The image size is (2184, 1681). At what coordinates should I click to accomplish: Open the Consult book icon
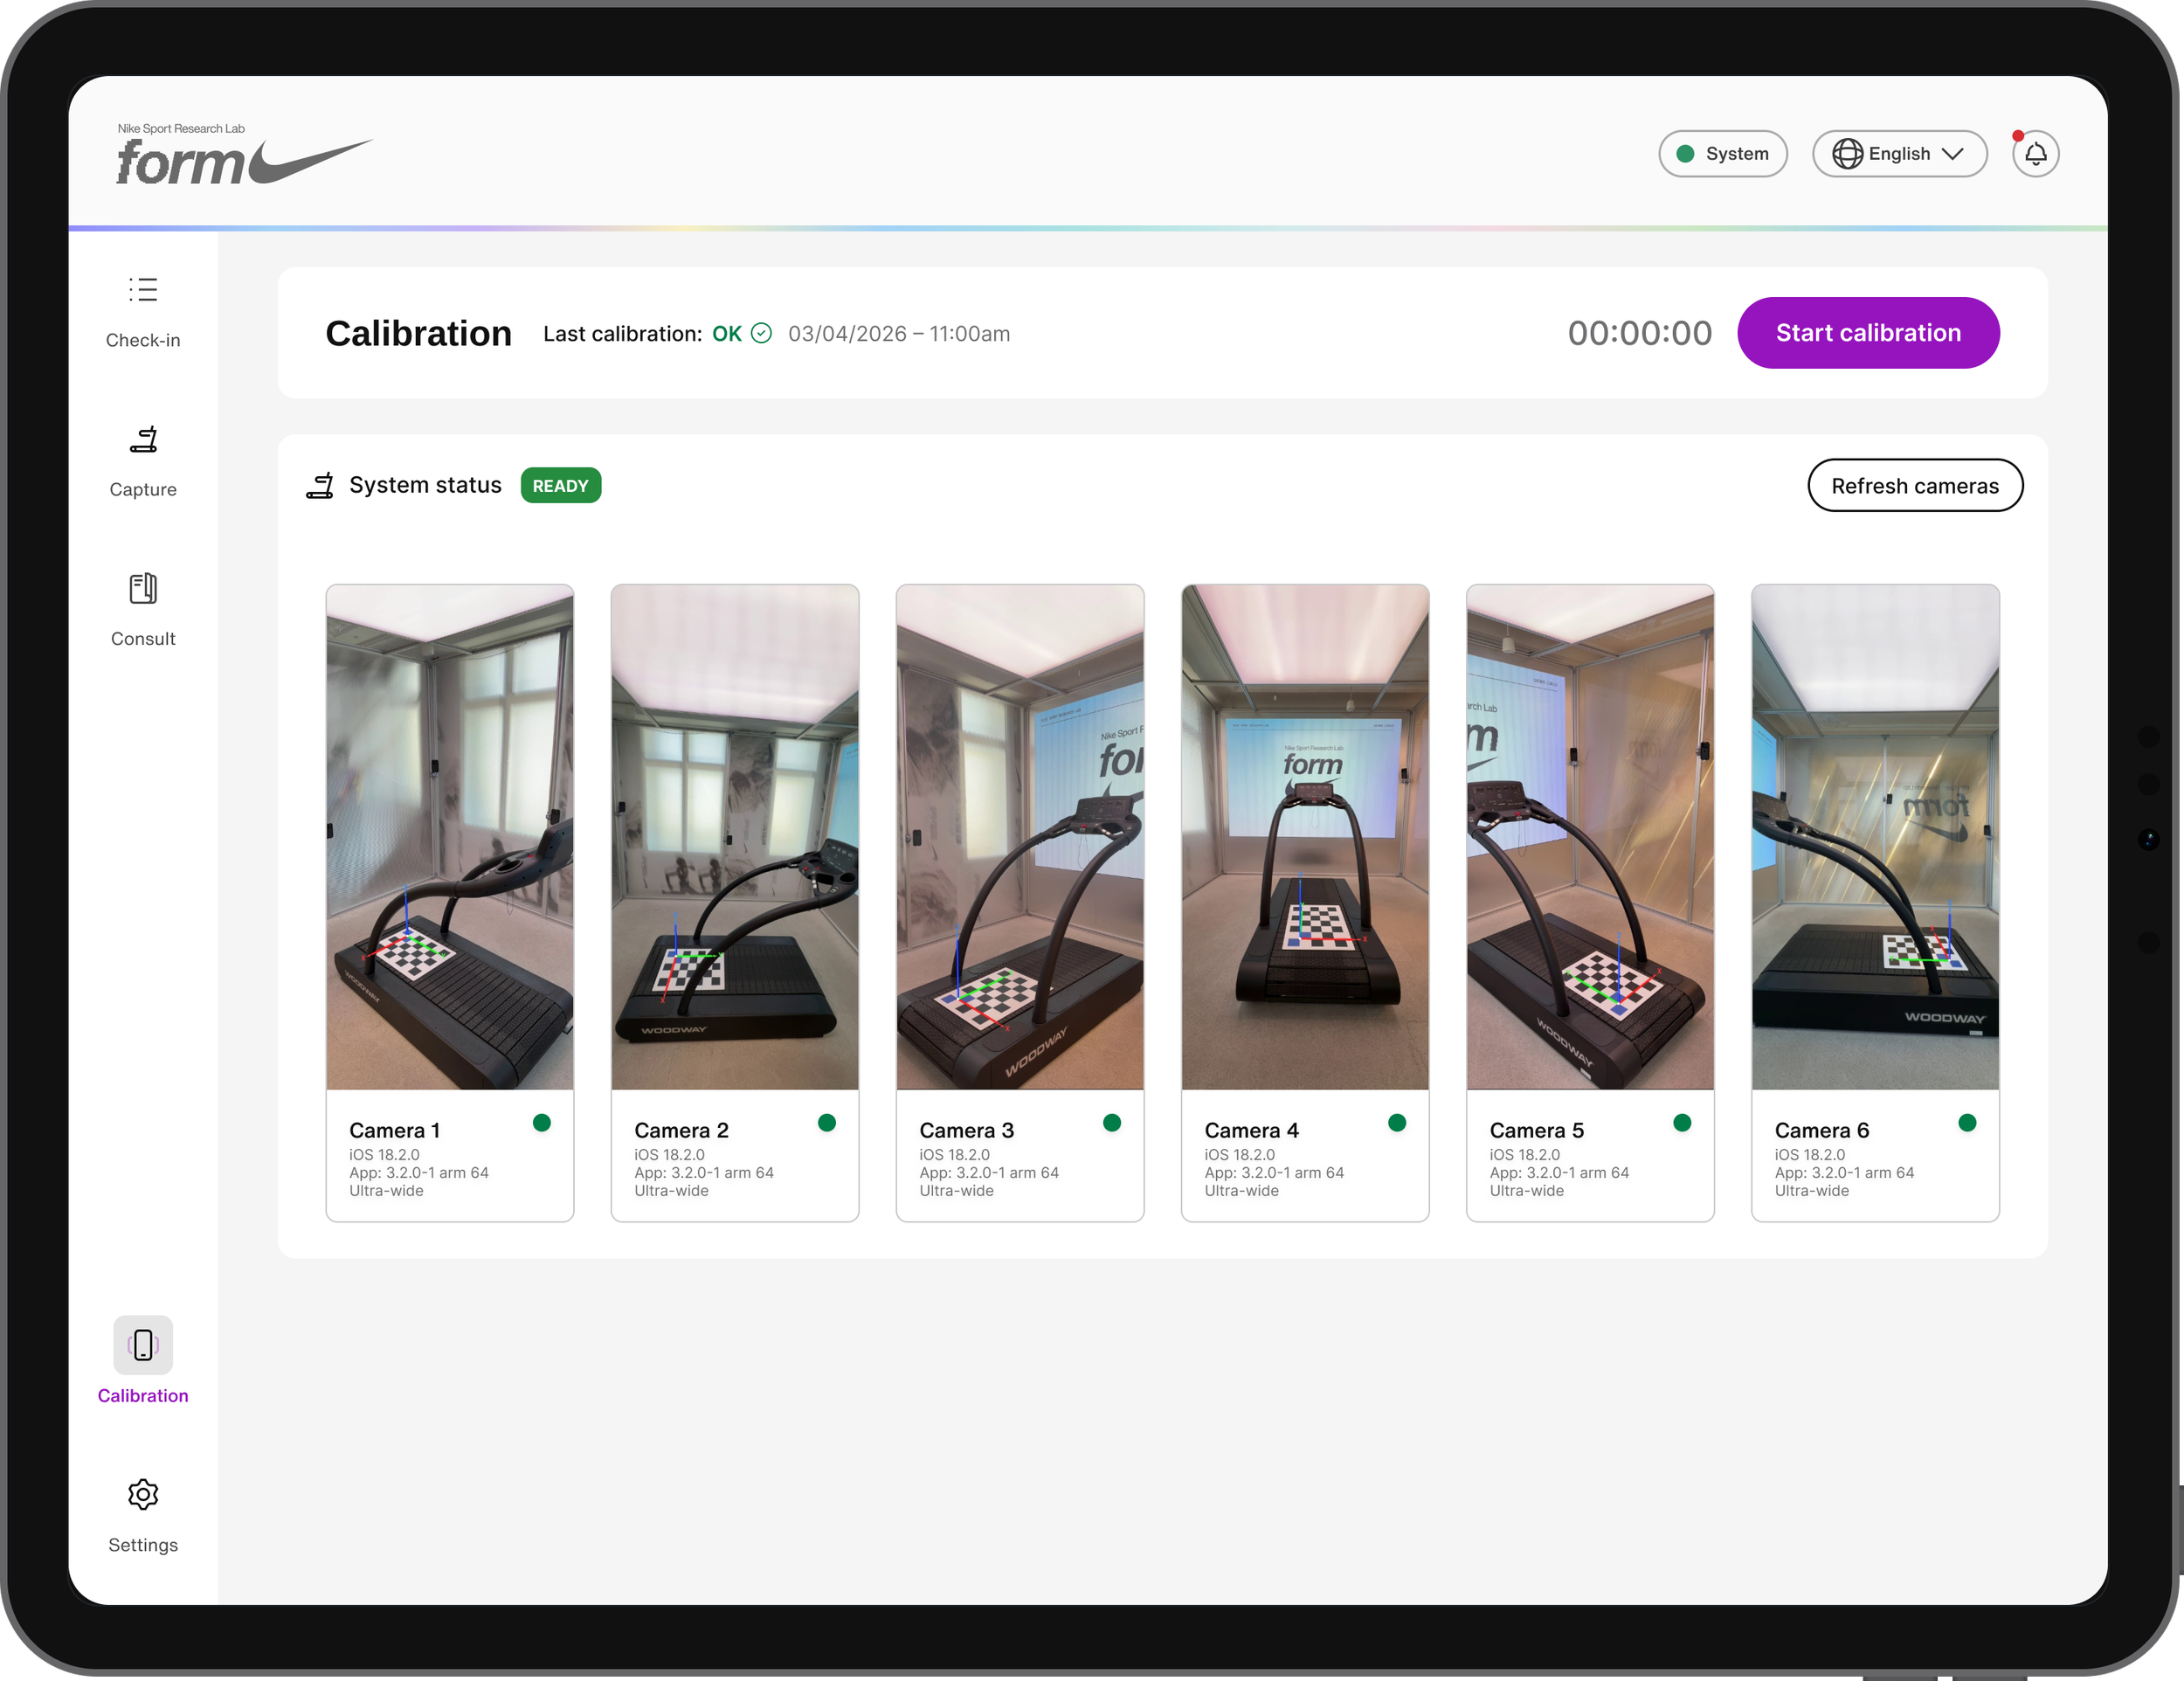(143, 588)
